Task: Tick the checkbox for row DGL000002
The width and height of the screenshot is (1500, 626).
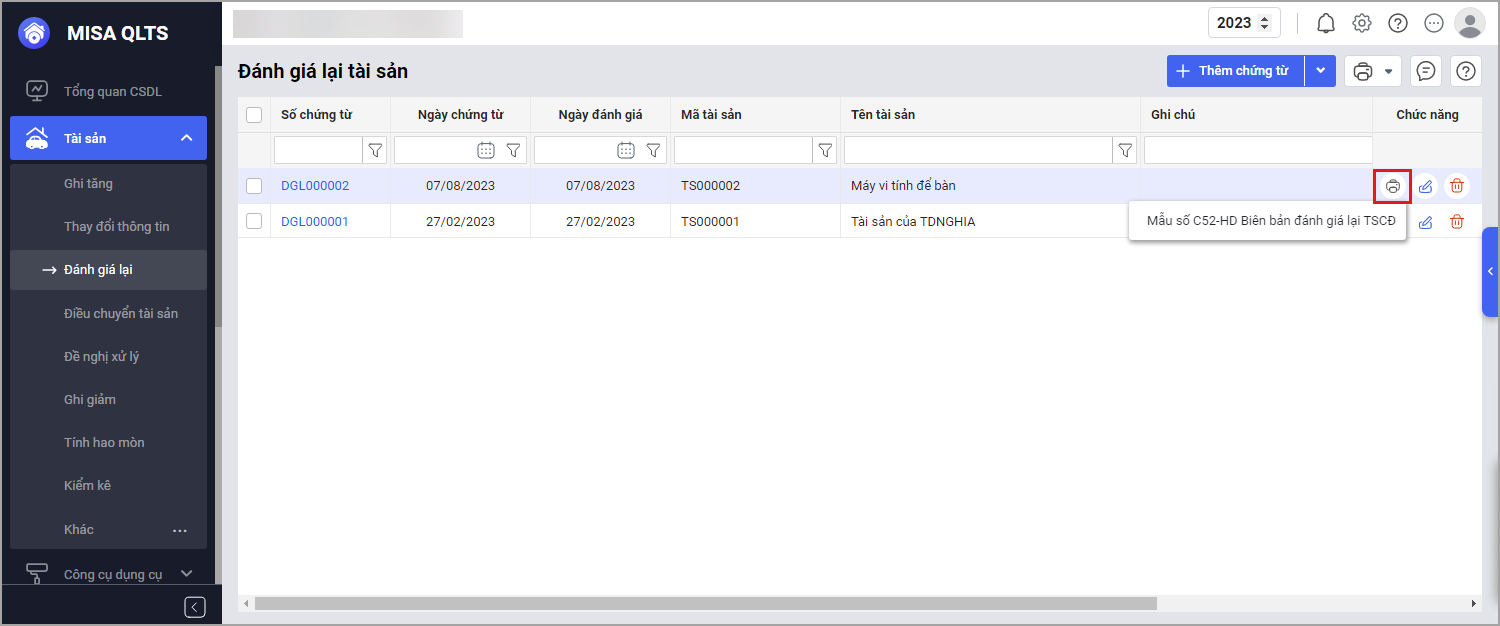Action: [254, 186]
